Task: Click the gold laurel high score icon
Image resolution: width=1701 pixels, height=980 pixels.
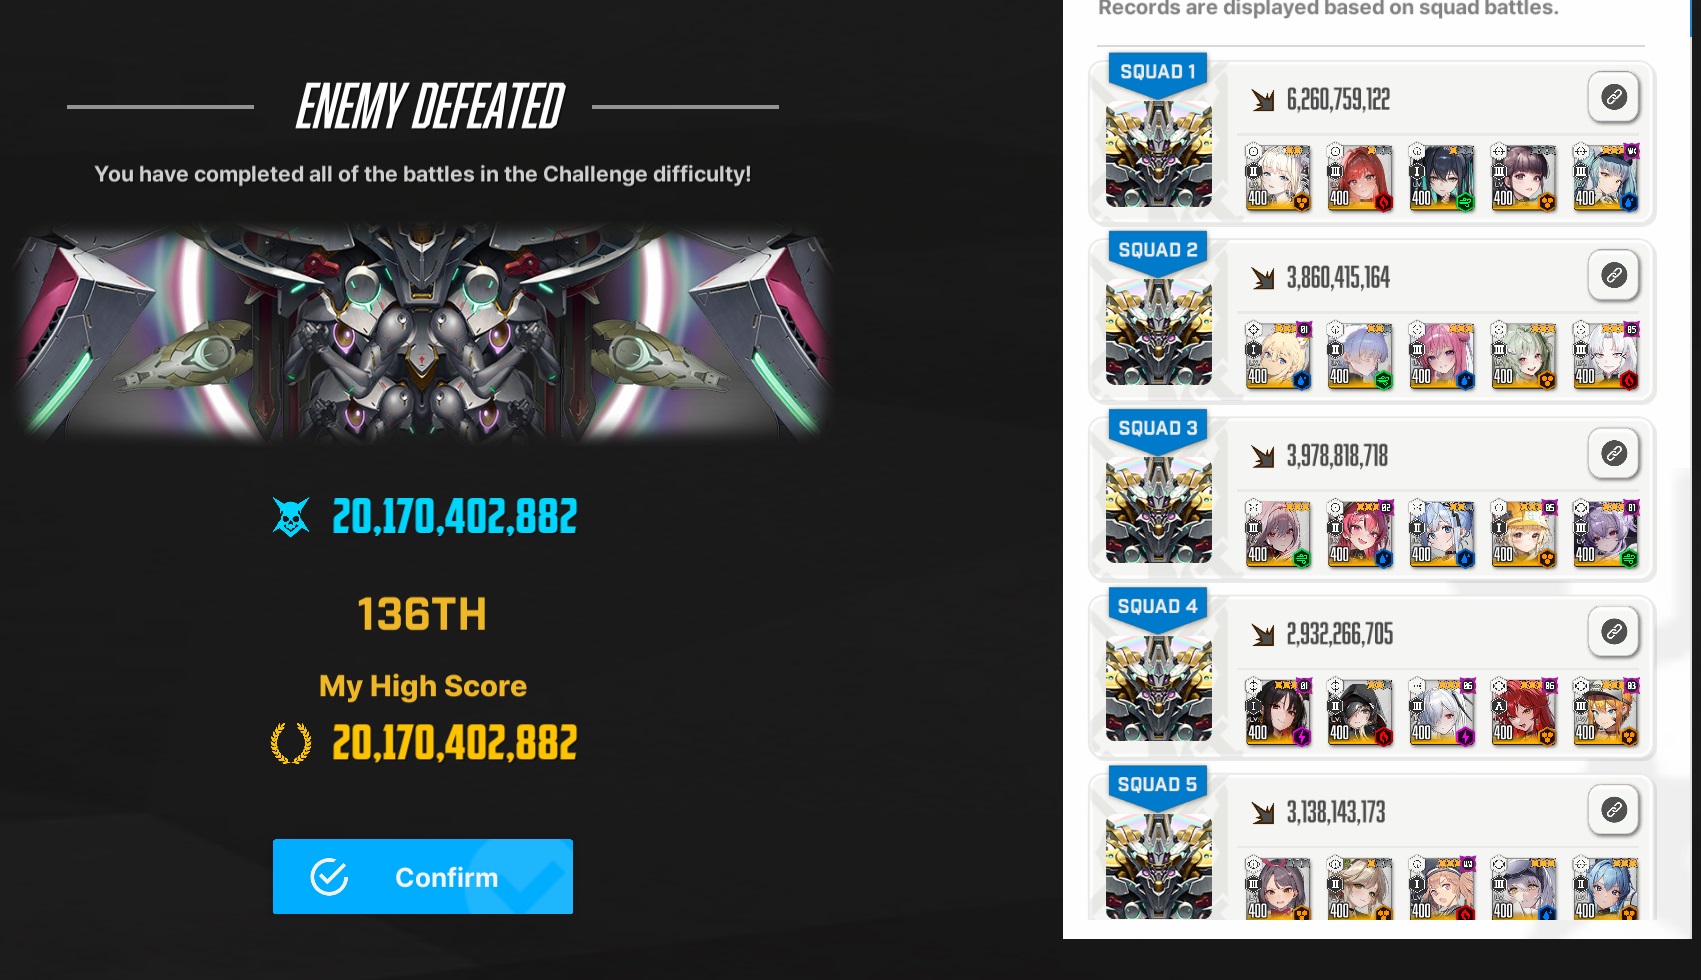Action: [x=291, y=743]
